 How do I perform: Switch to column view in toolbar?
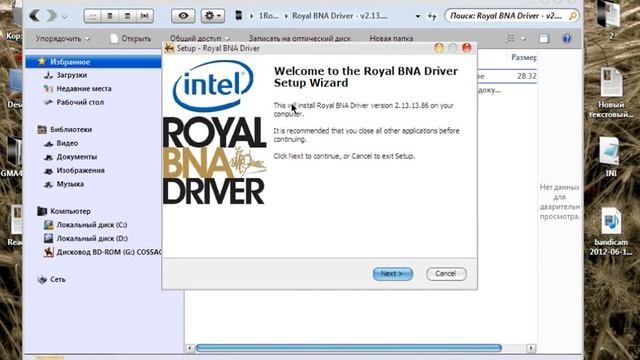tap(127, 16)
